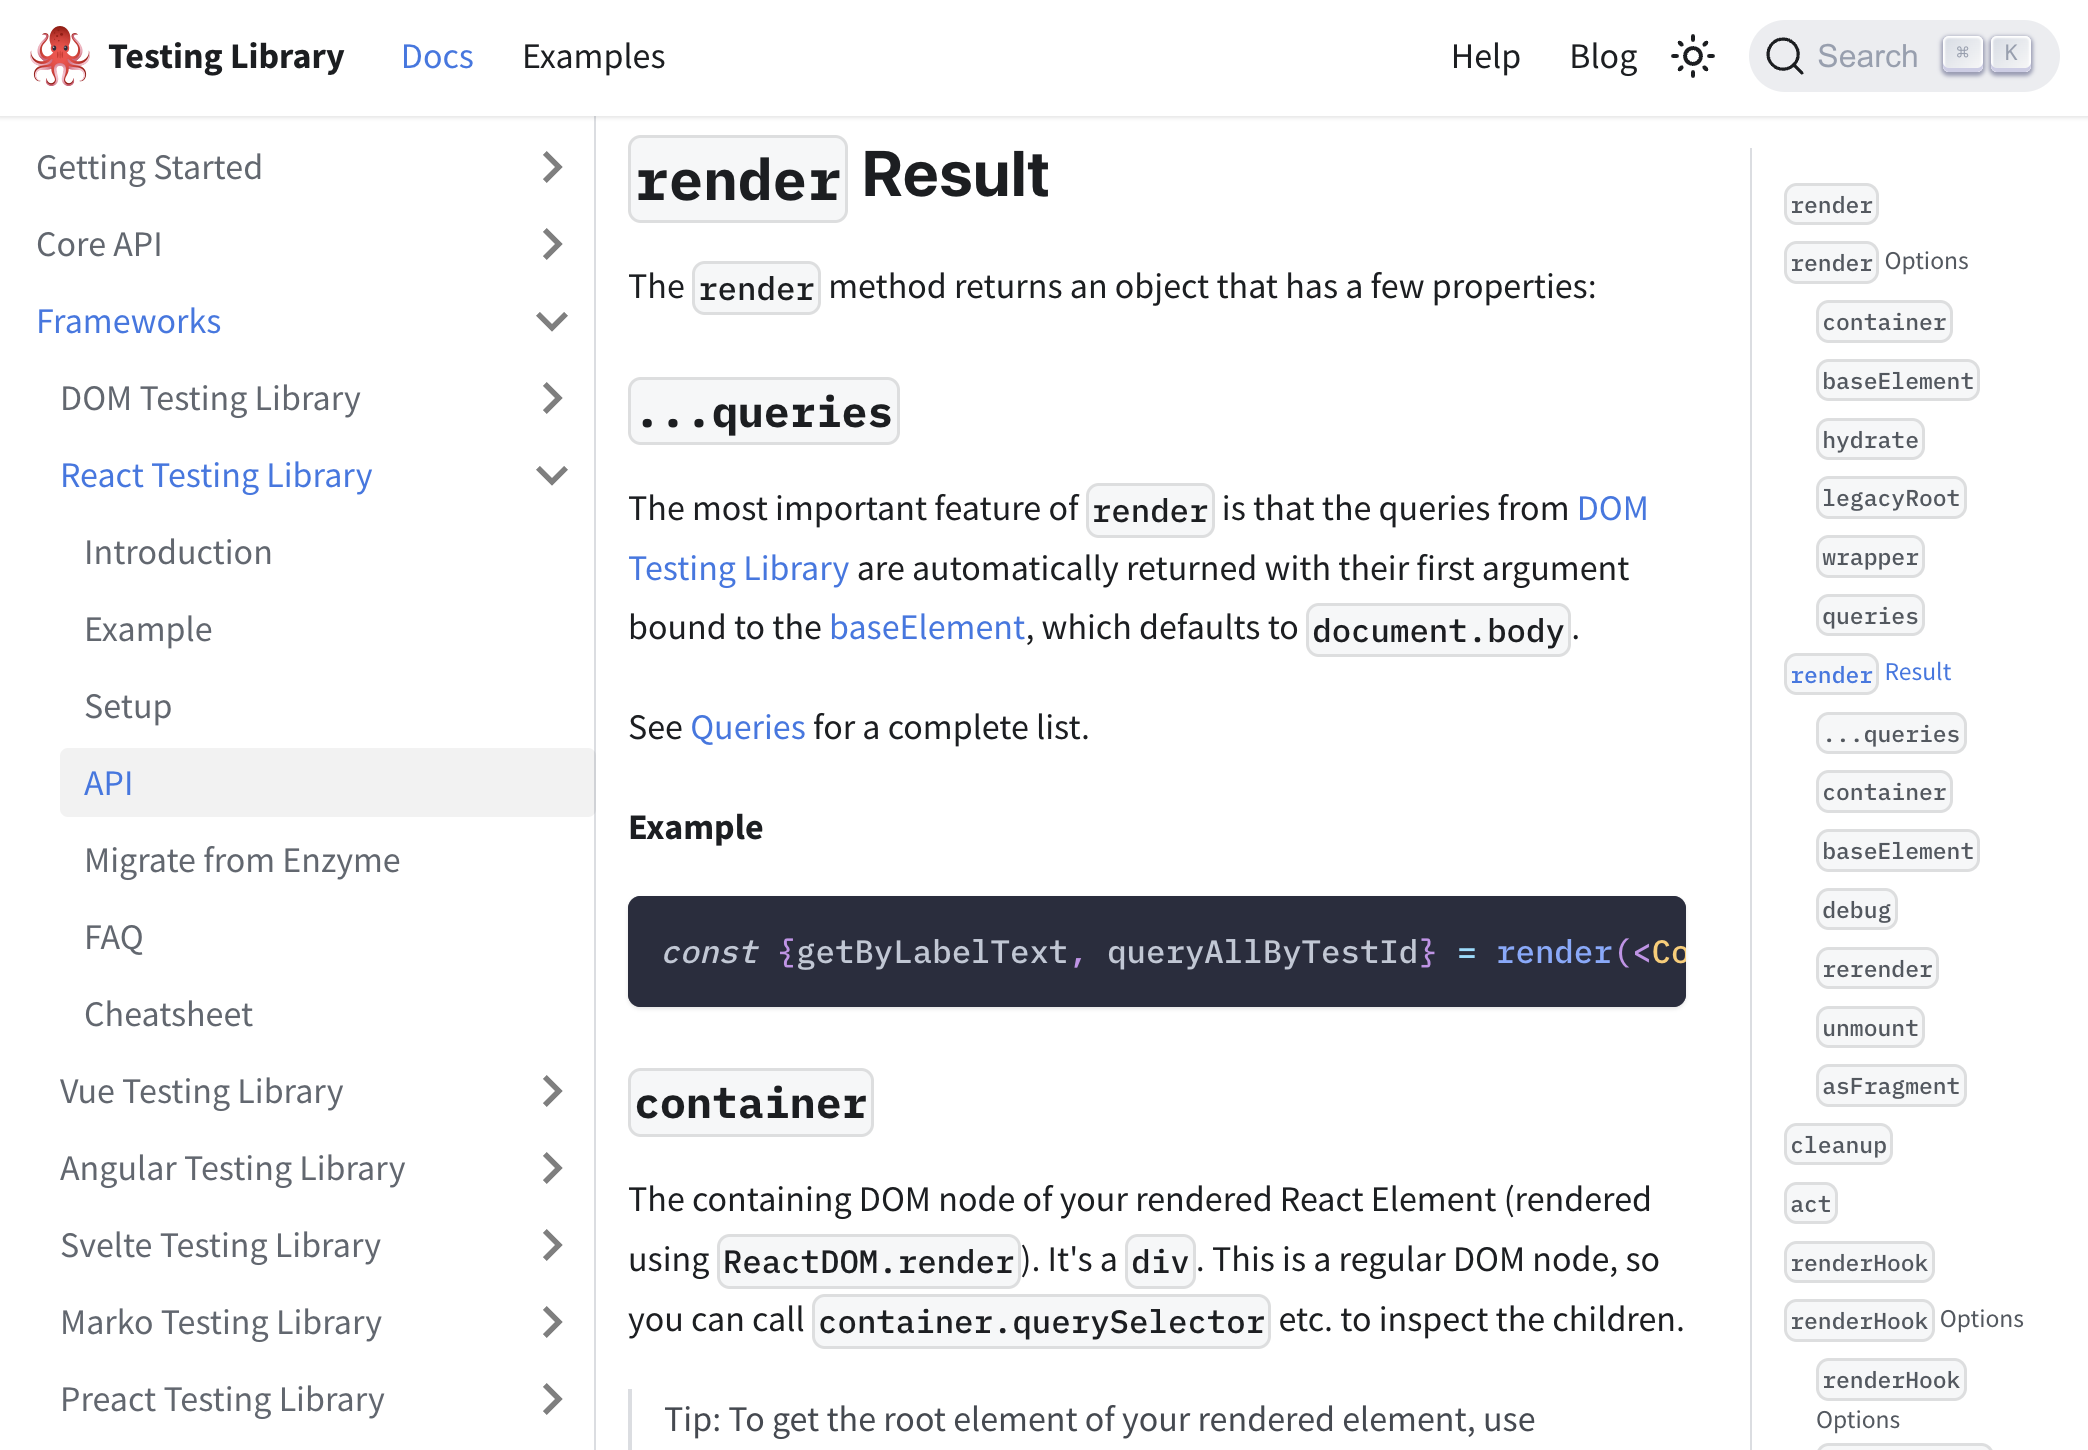This screenshot has width=2088, height=1450.
Task: Click the search magnifier icon
Action: click(x=1784, y=56)
